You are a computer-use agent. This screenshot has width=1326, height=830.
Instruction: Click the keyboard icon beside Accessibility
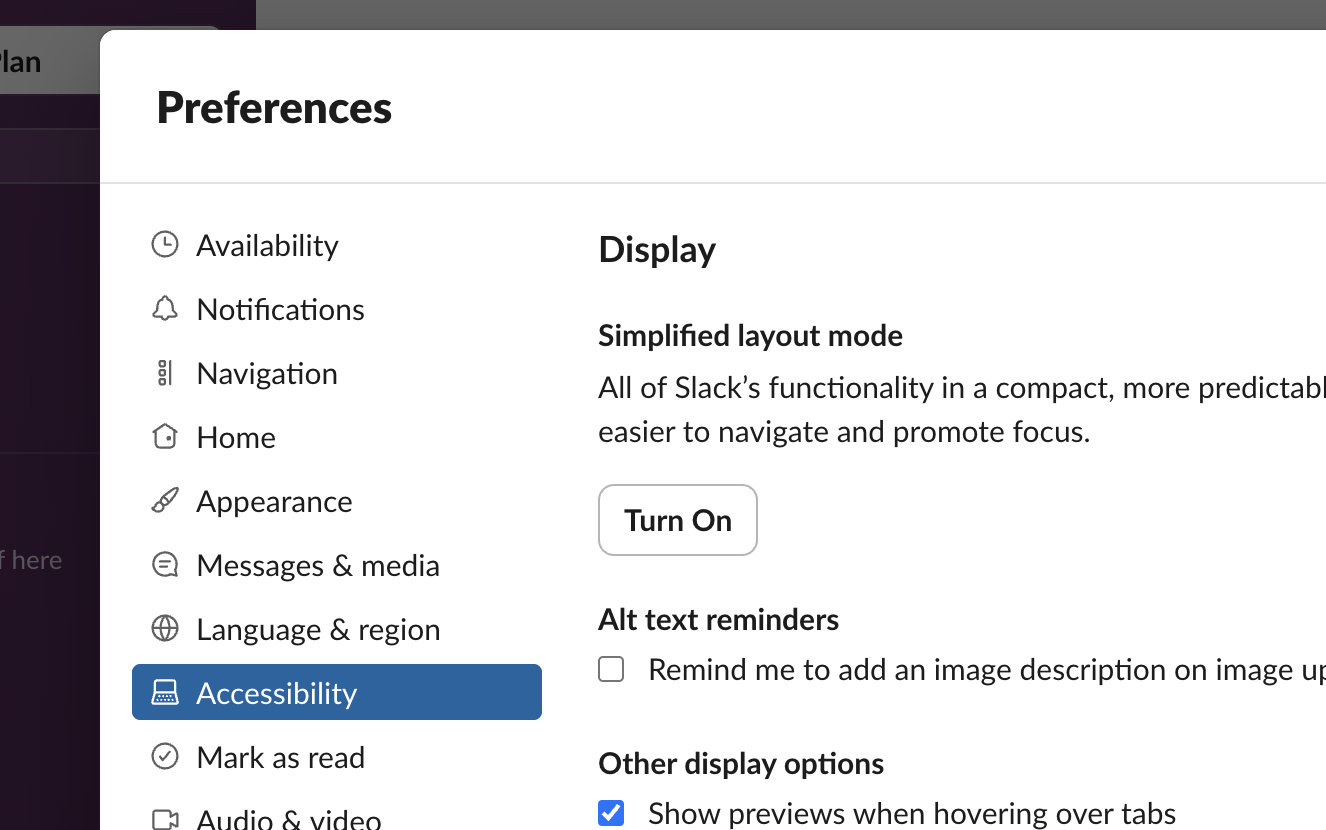[165, 692]
